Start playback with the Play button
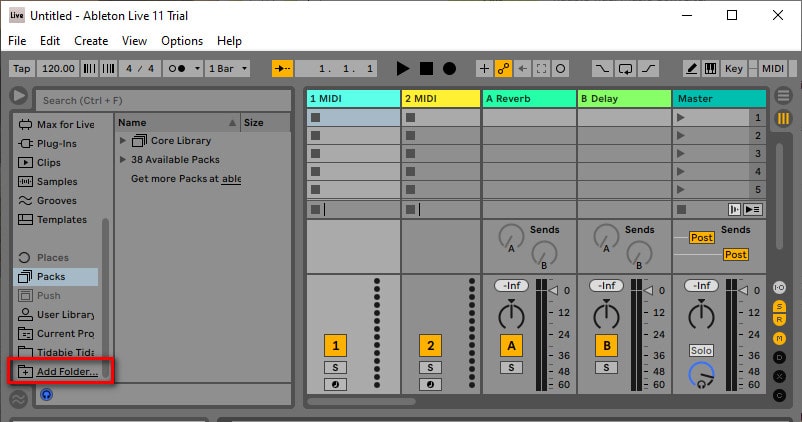Image resolution: width=802 pixels, height=422 pixels. click(x=403, y=69)
